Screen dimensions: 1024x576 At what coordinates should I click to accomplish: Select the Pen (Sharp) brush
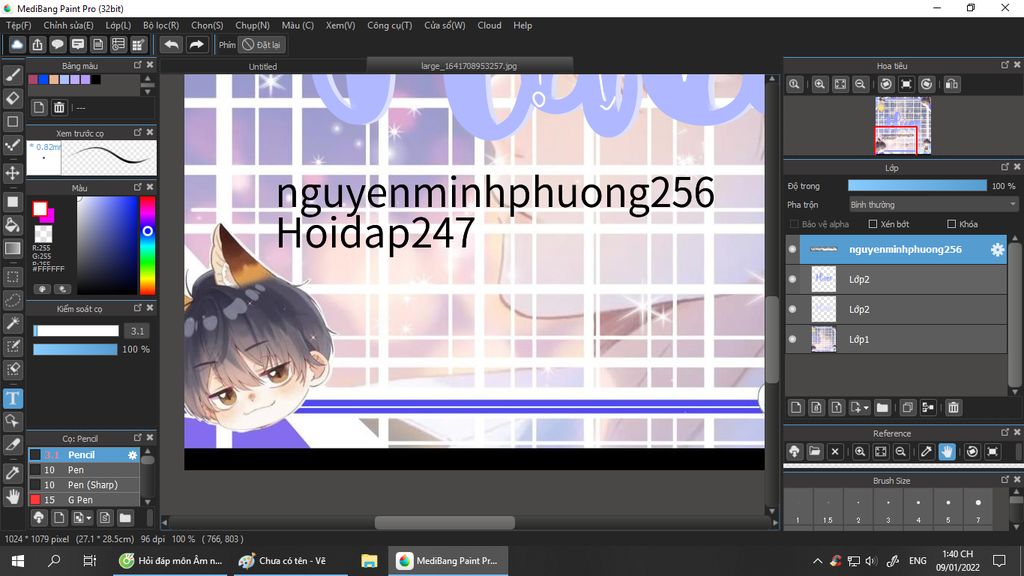pyautogui.click(x=84, y=485)
